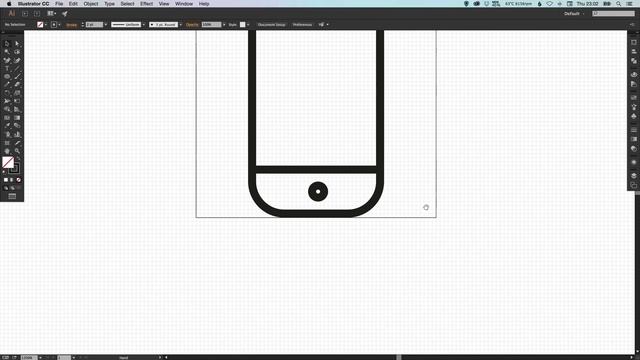Select the Type tool
This screenshot has height=360, width=640.
coord(7,68)
